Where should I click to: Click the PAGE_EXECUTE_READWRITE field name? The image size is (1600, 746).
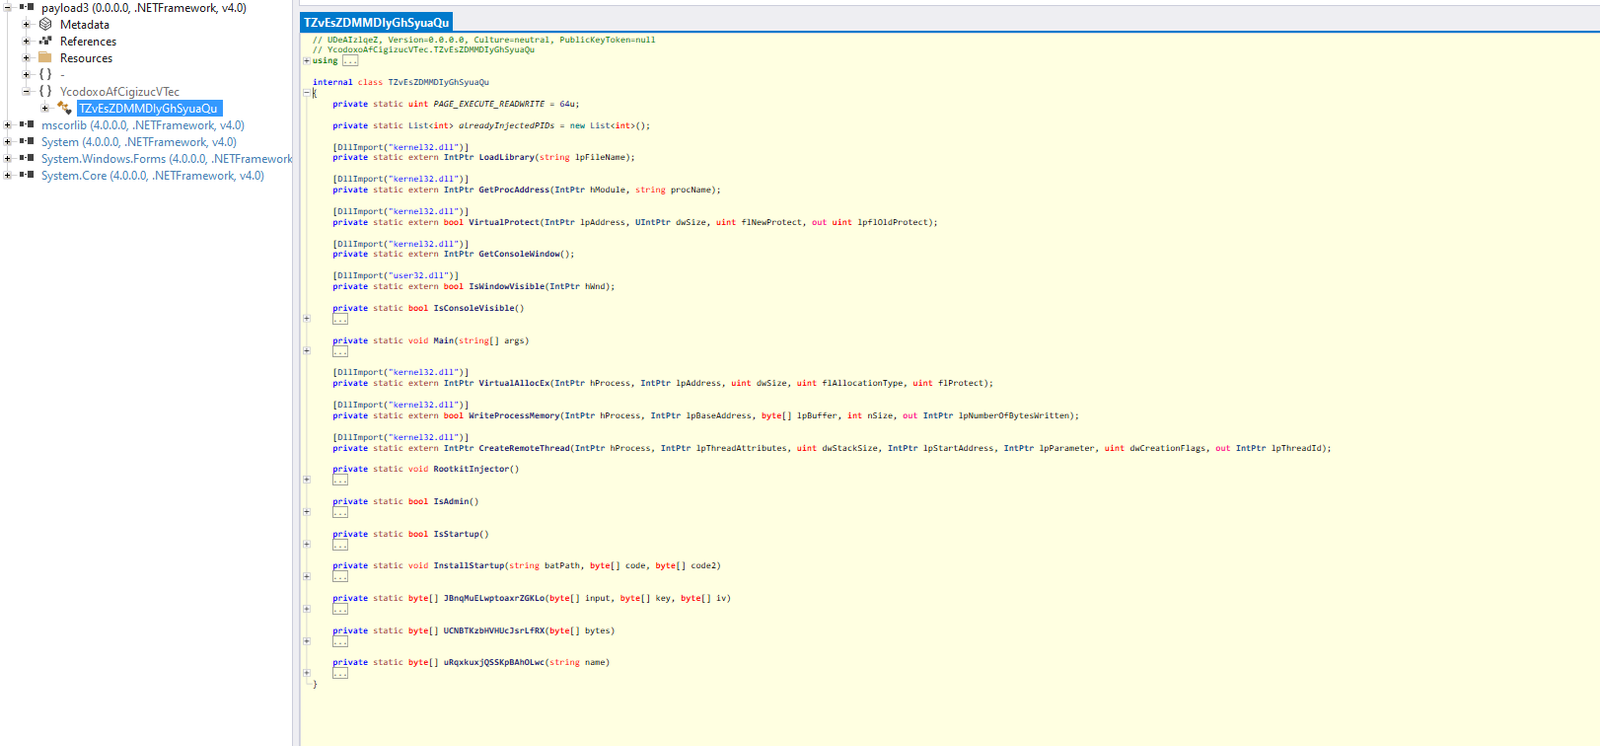point(489,104)
